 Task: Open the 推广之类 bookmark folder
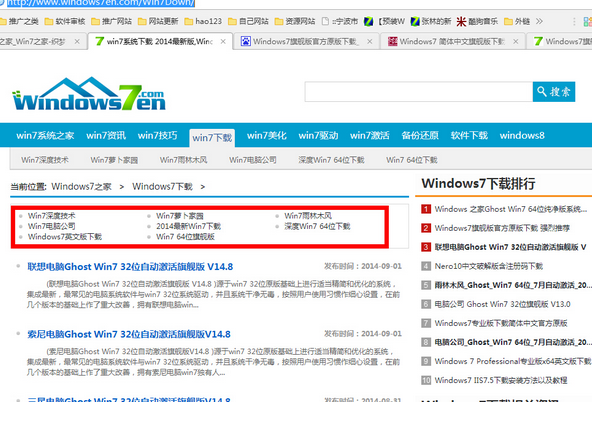coord(20,21)
